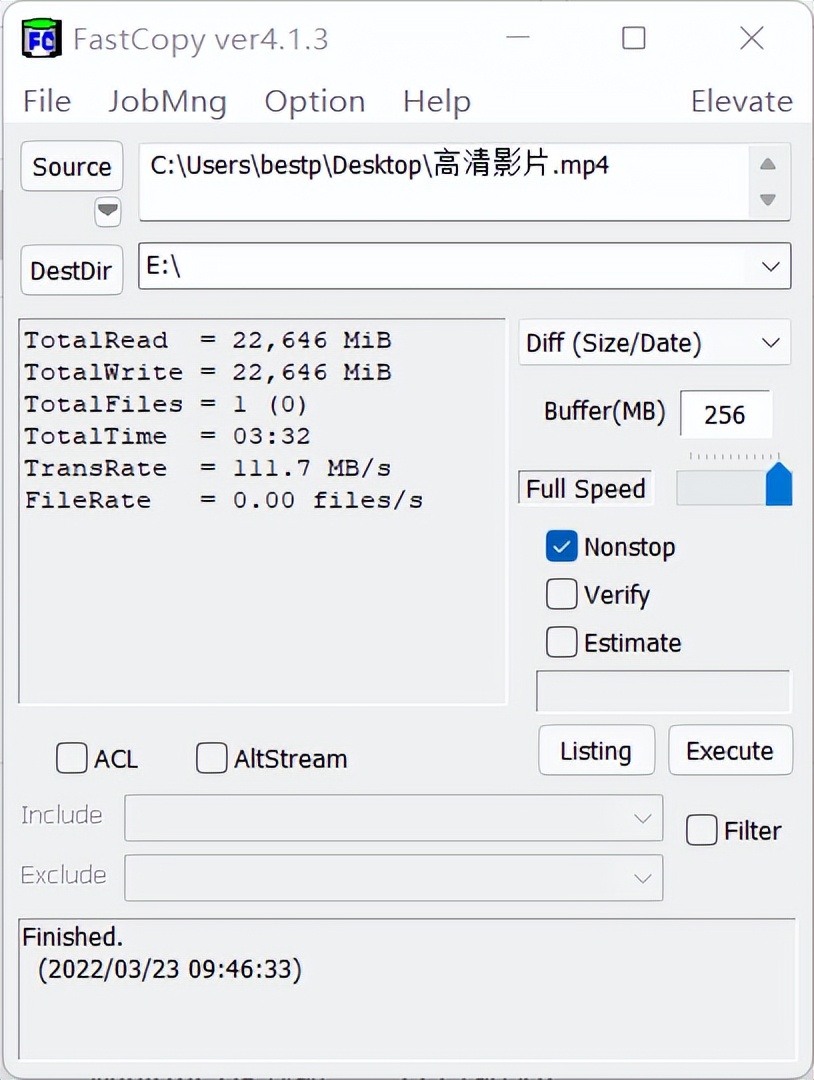Open the JobMng menu

(167, 100)
